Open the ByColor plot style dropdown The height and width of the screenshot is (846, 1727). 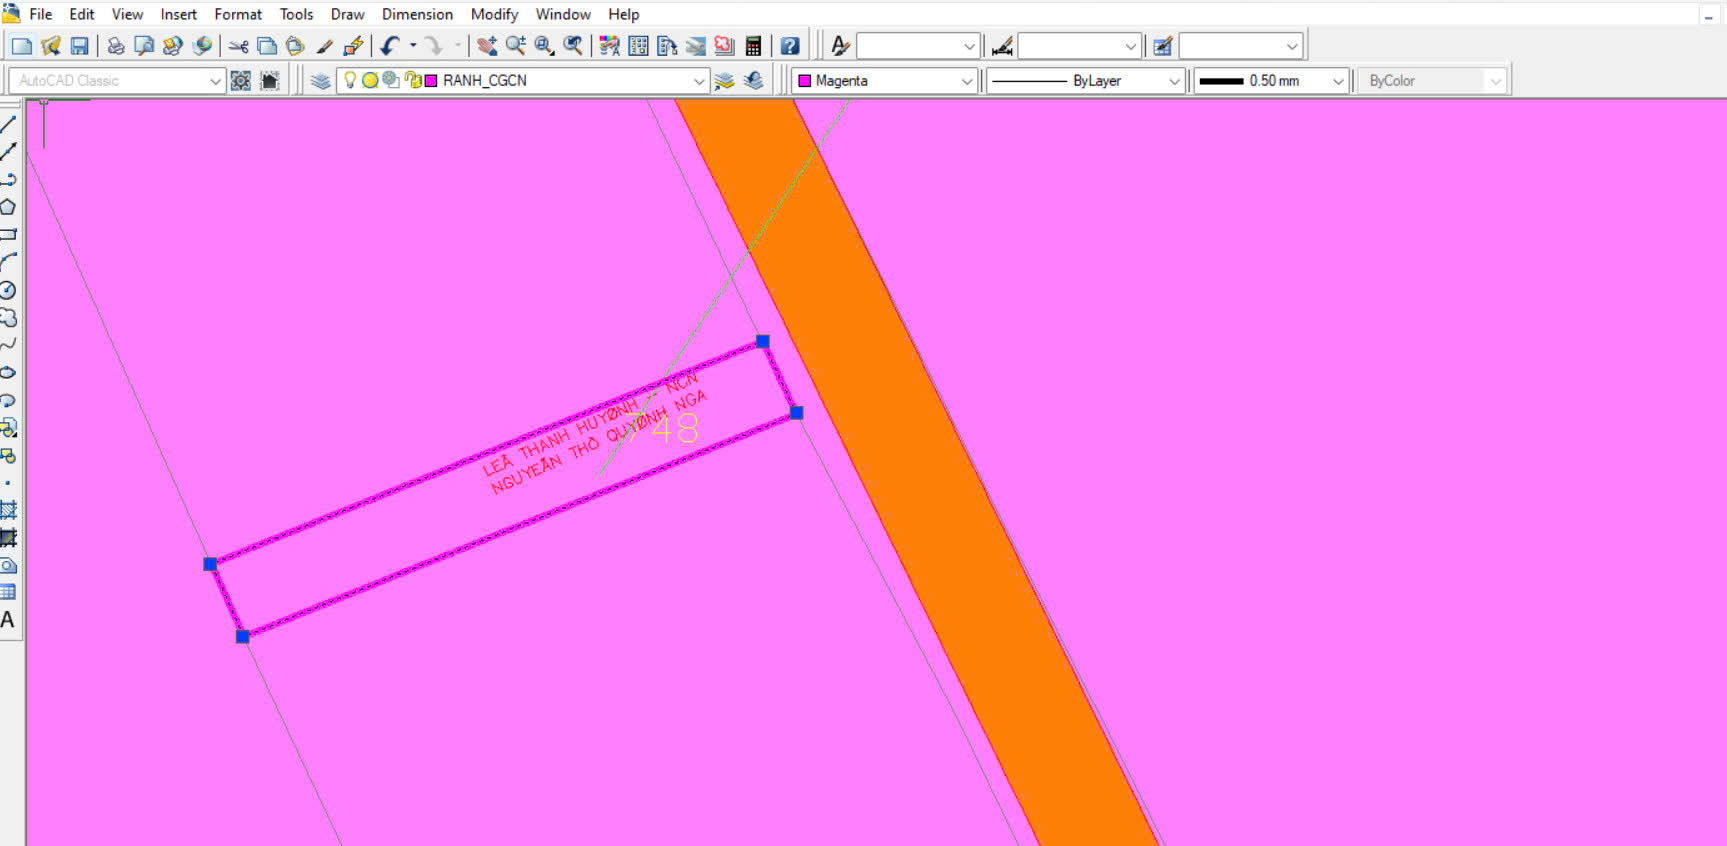(1432, 81)
